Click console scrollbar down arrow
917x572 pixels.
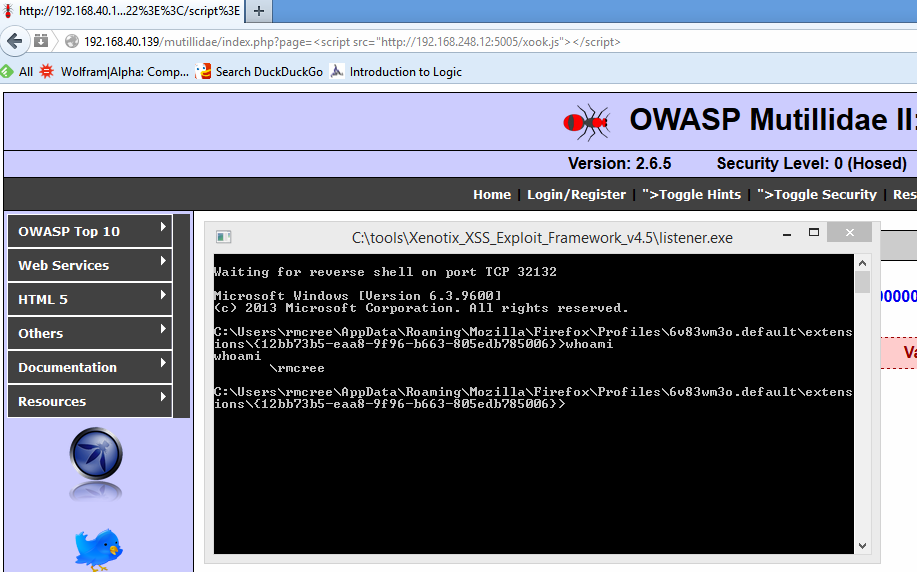click(862, 546)
